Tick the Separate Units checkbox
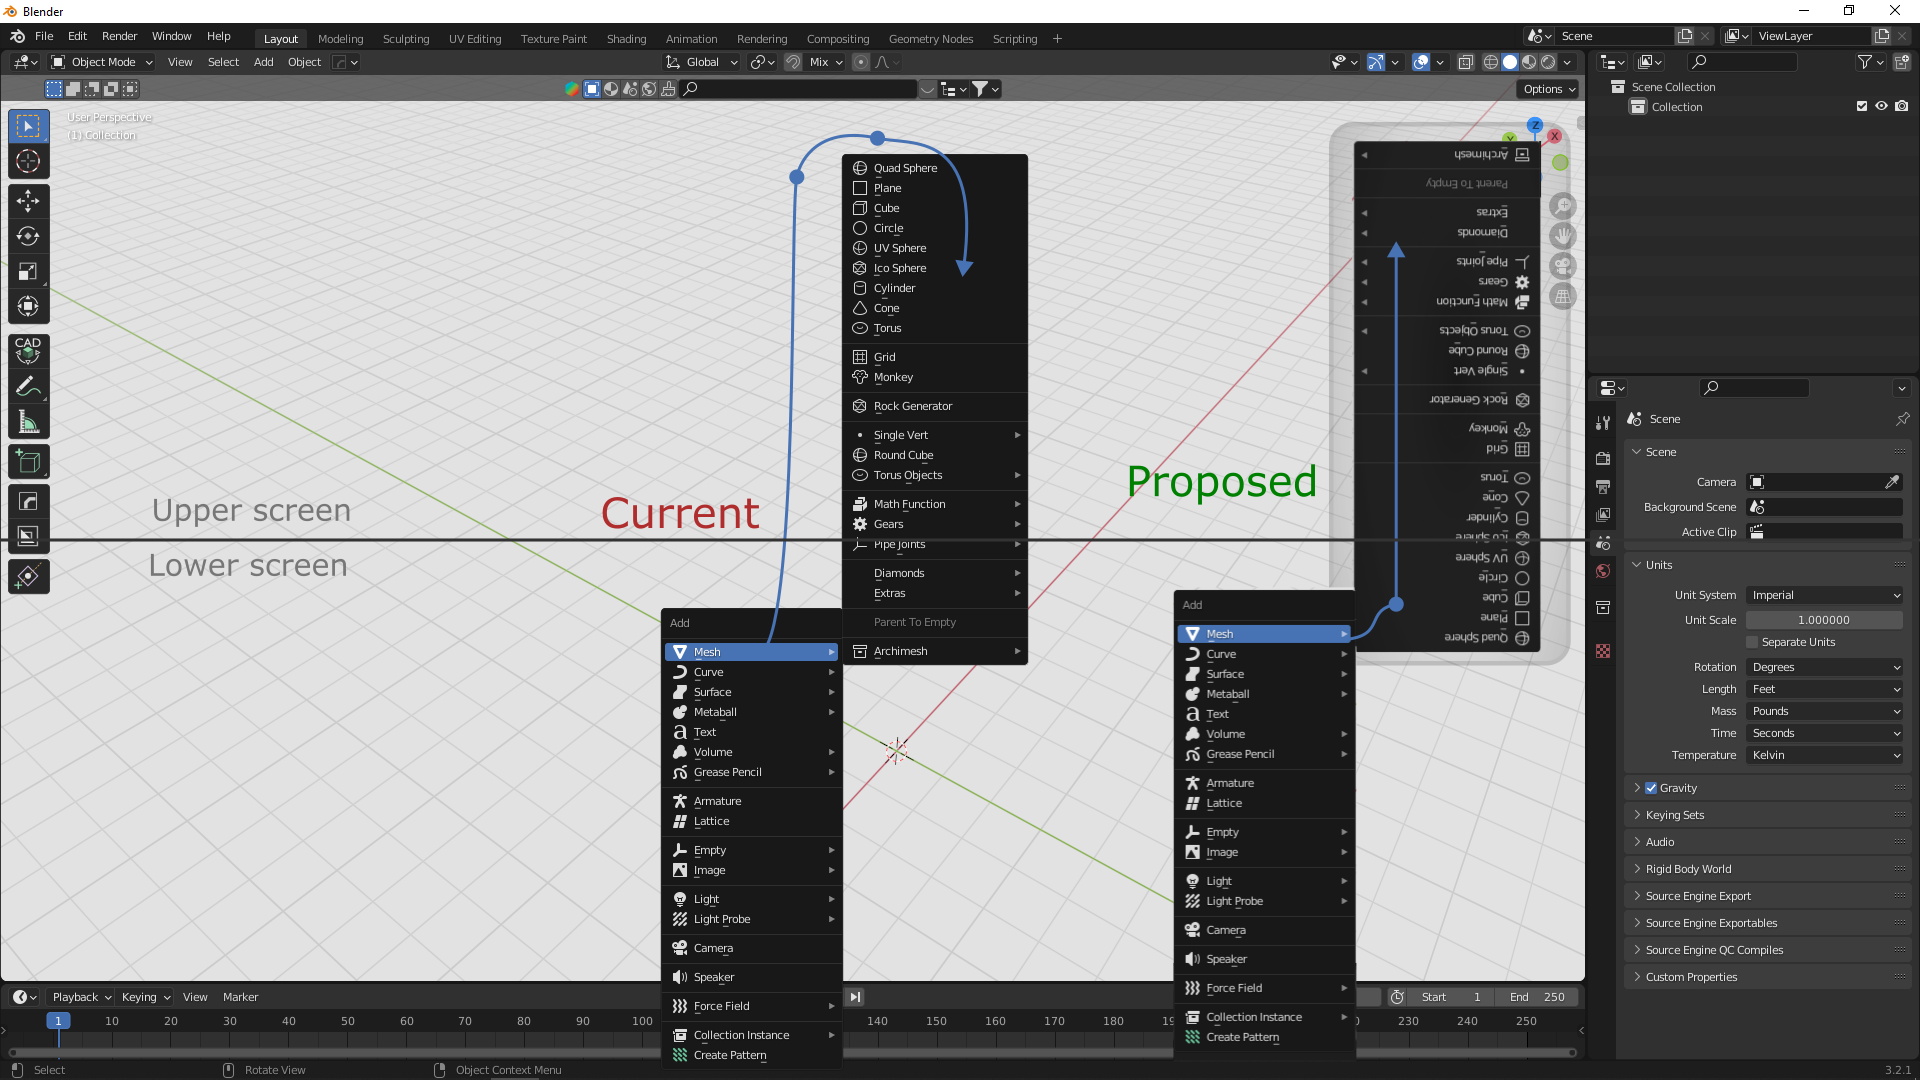The height and width of the screenshot is (1080, 1920). coord(1752,642)
